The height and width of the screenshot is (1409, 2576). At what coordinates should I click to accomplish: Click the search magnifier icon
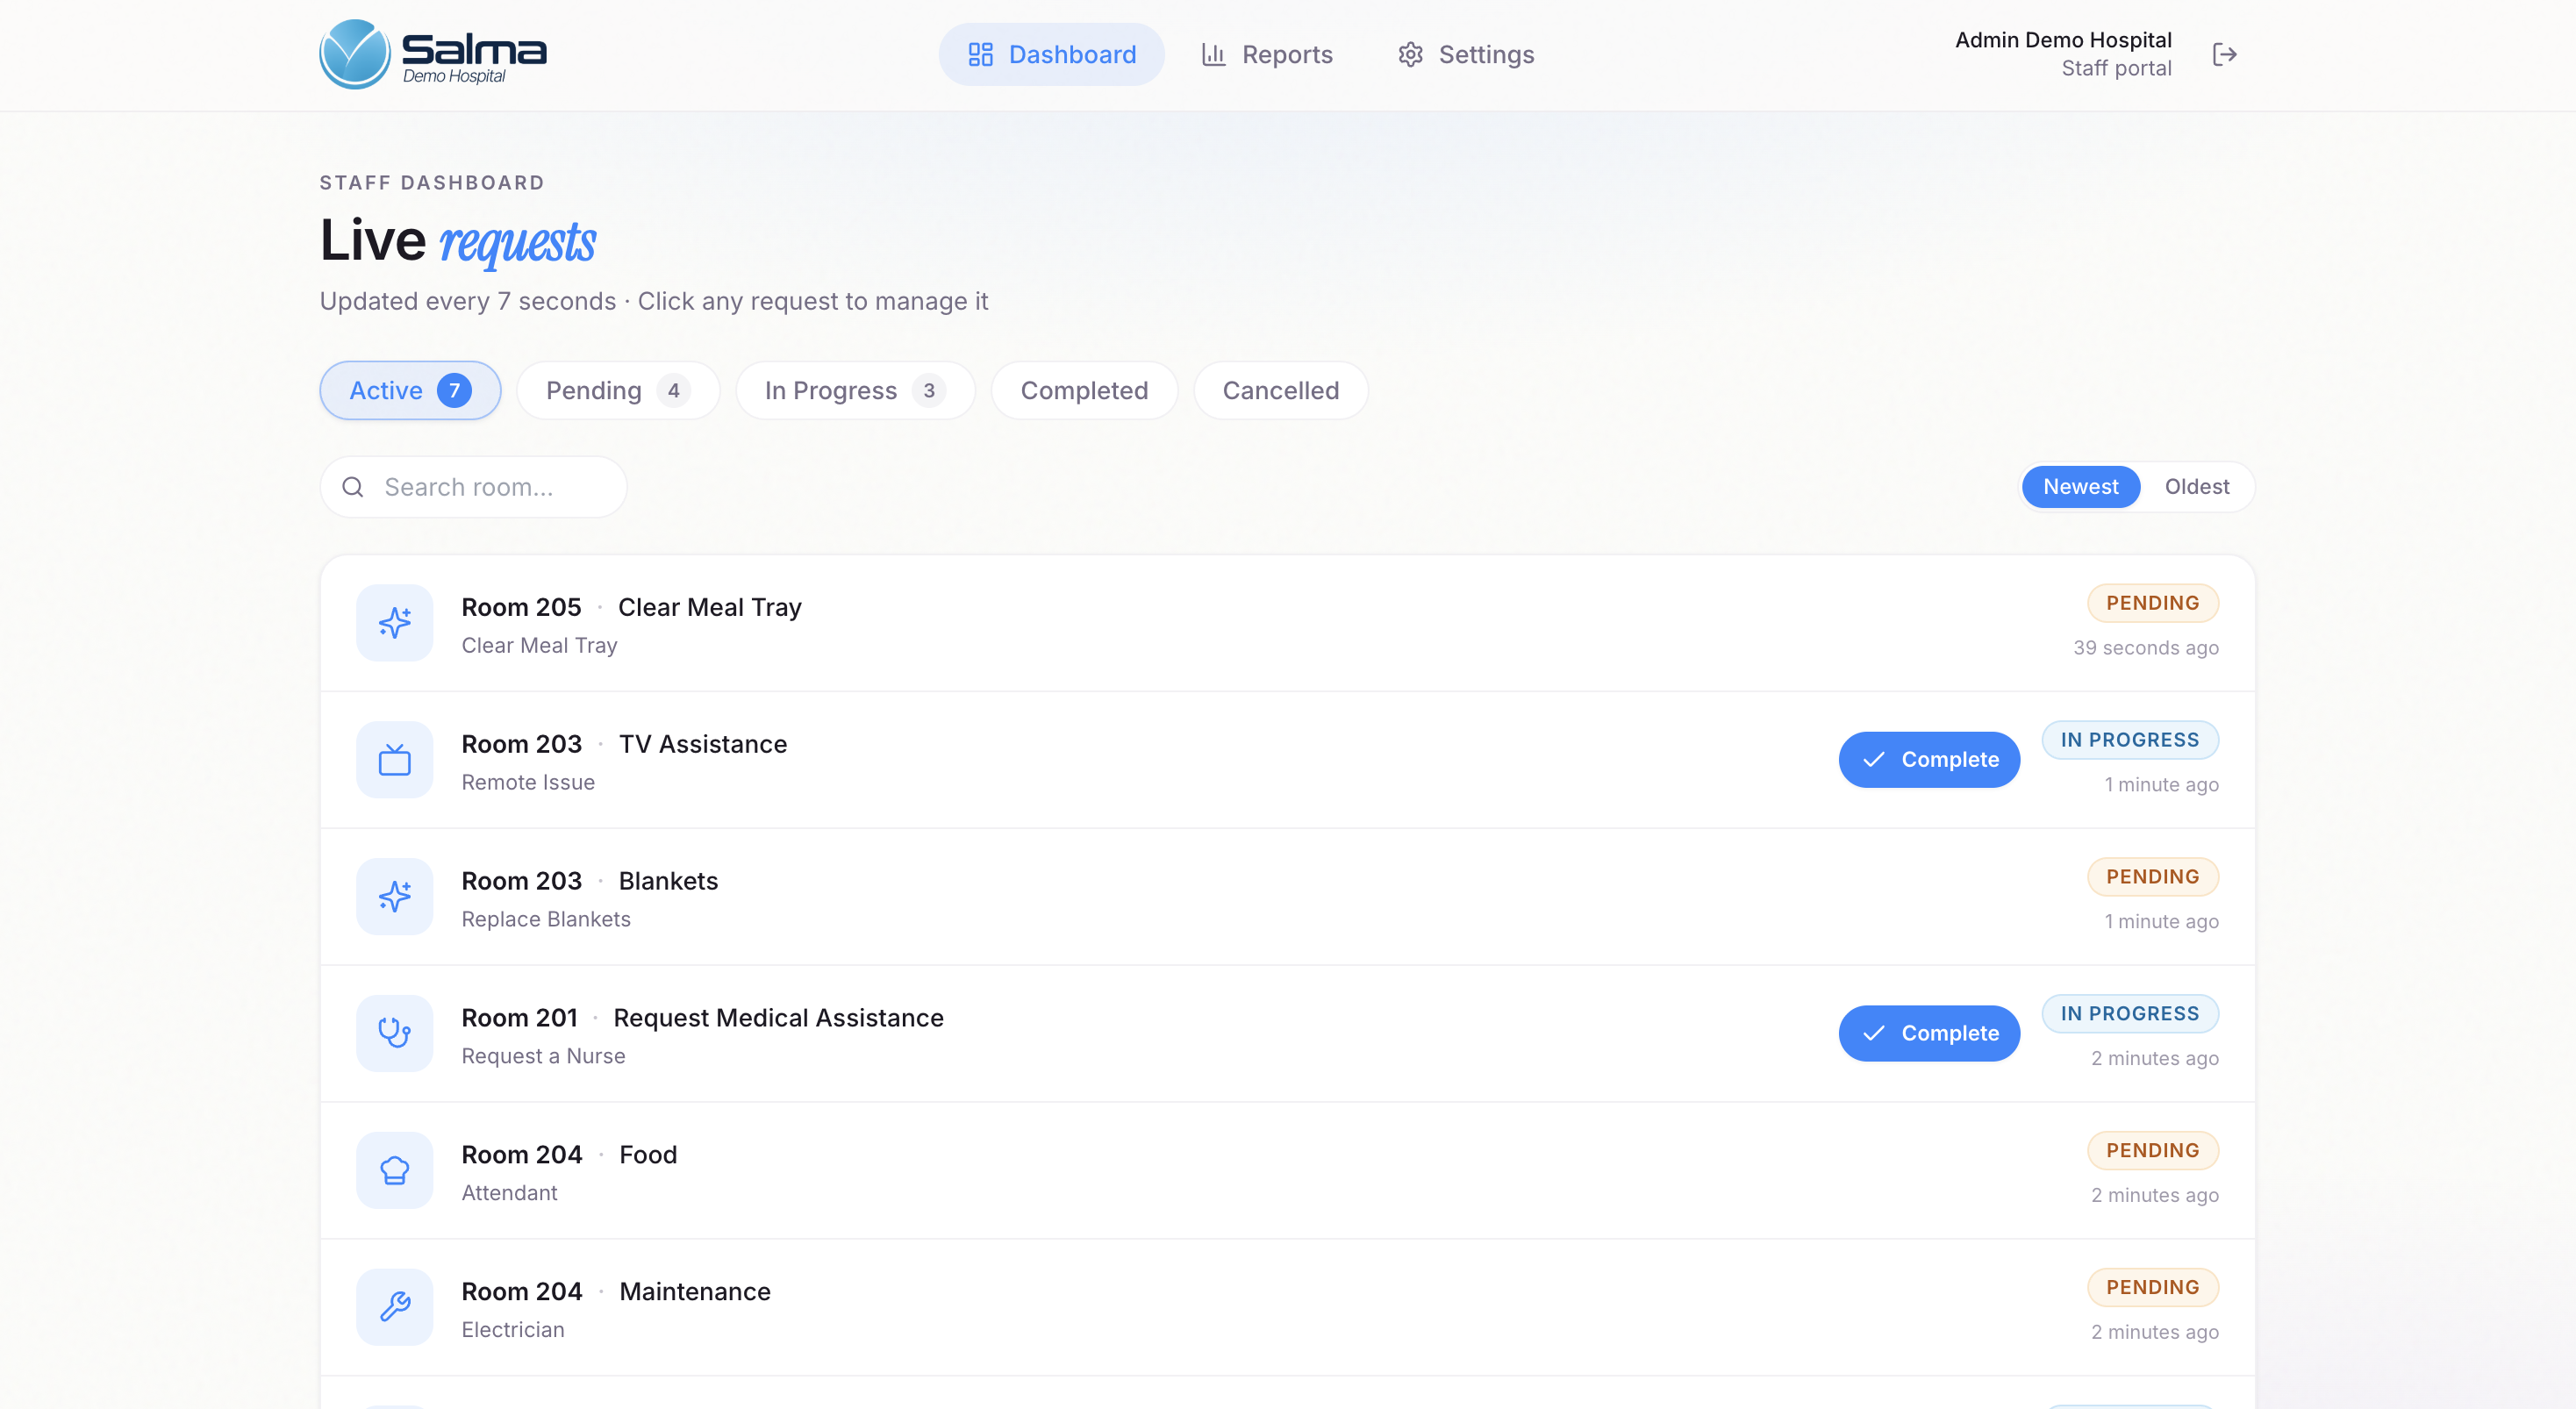(352, 487)
